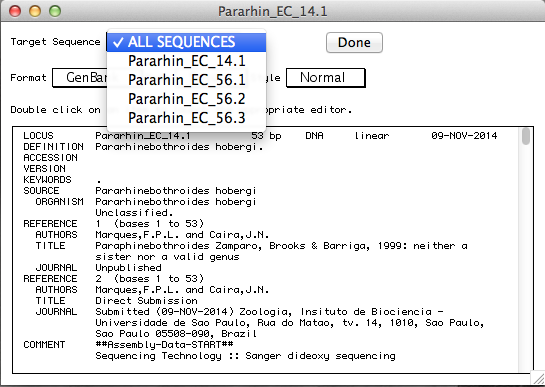
Task: Click the Sequencing Technology :: Sanger line
Action: [x=245, y=356]
